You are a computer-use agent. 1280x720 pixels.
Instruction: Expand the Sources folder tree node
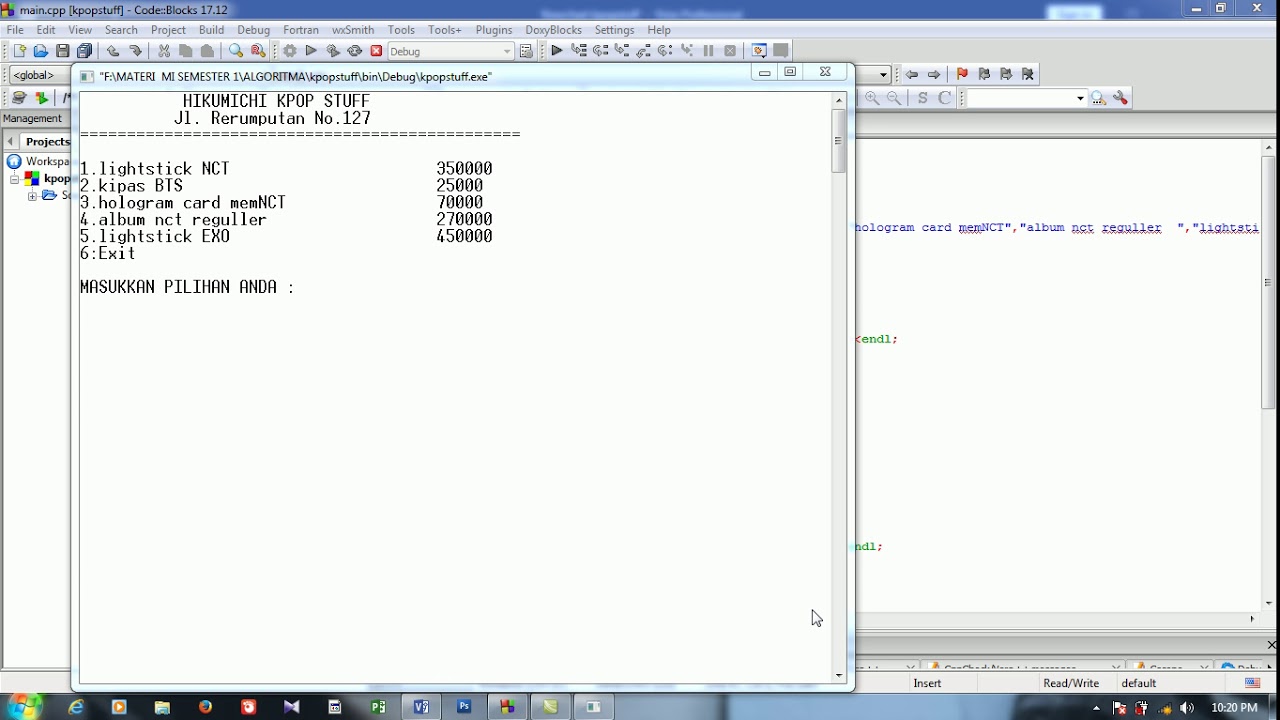32,196
